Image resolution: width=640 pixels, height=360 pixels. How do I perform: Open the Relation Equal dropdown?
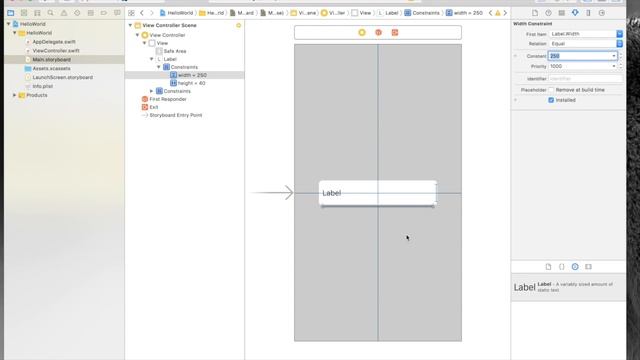click(x=620, y=44)
